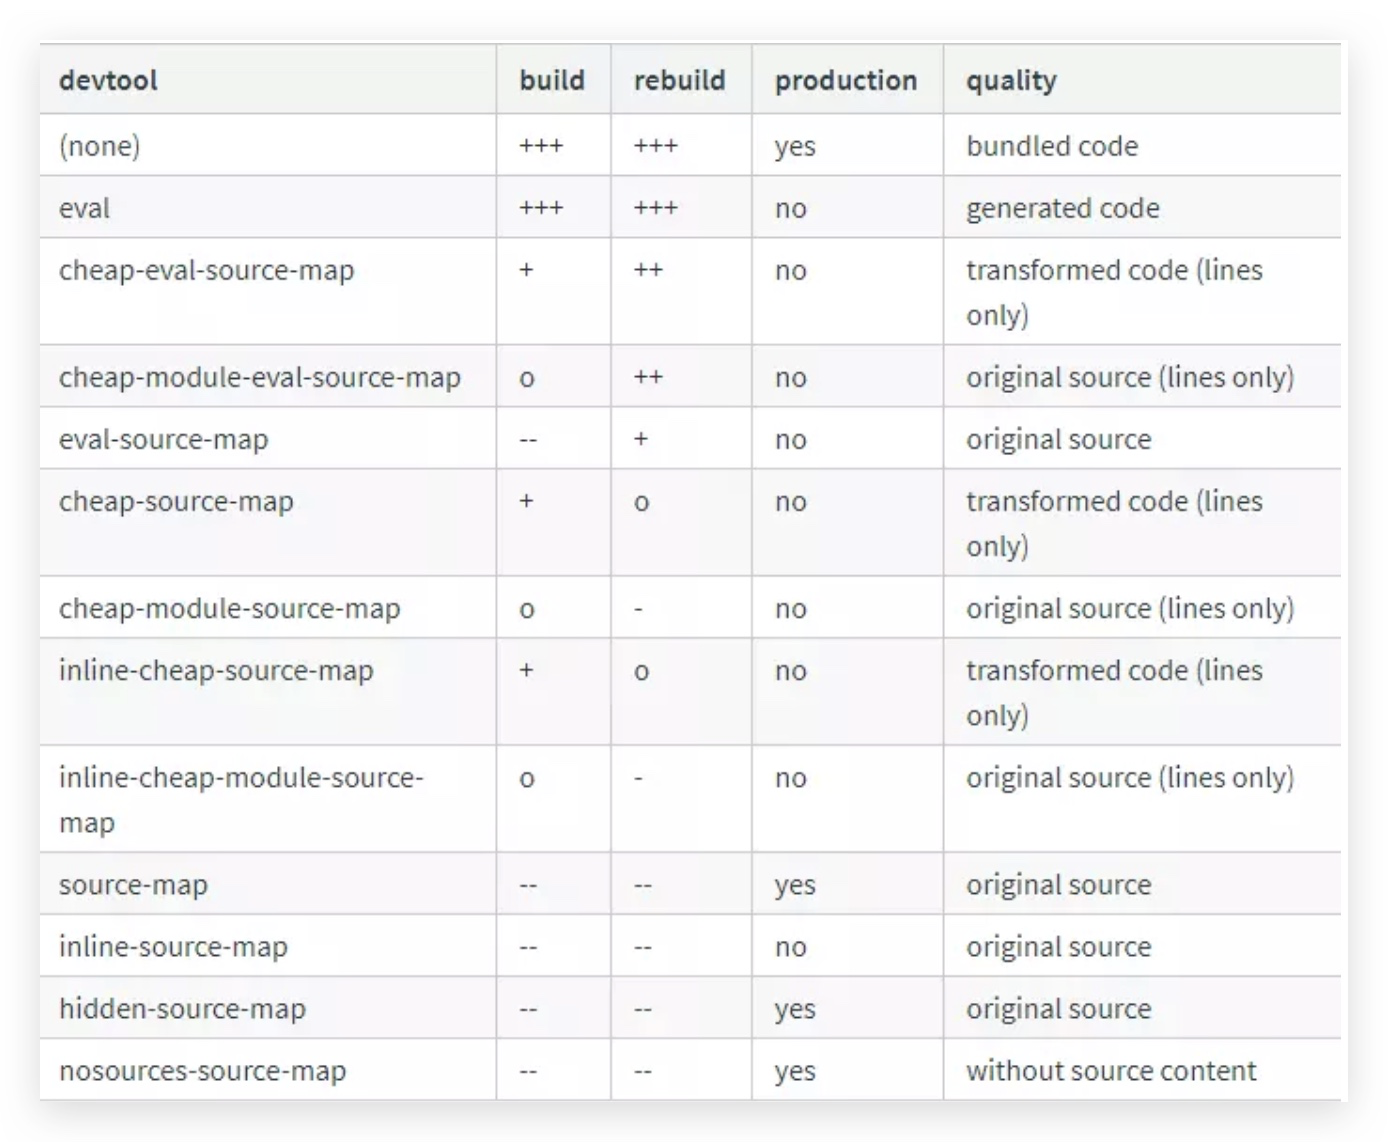Click the production column header
Image resolution: width=1388 pixels, height=1142 pixels.
tap(845, 80)
